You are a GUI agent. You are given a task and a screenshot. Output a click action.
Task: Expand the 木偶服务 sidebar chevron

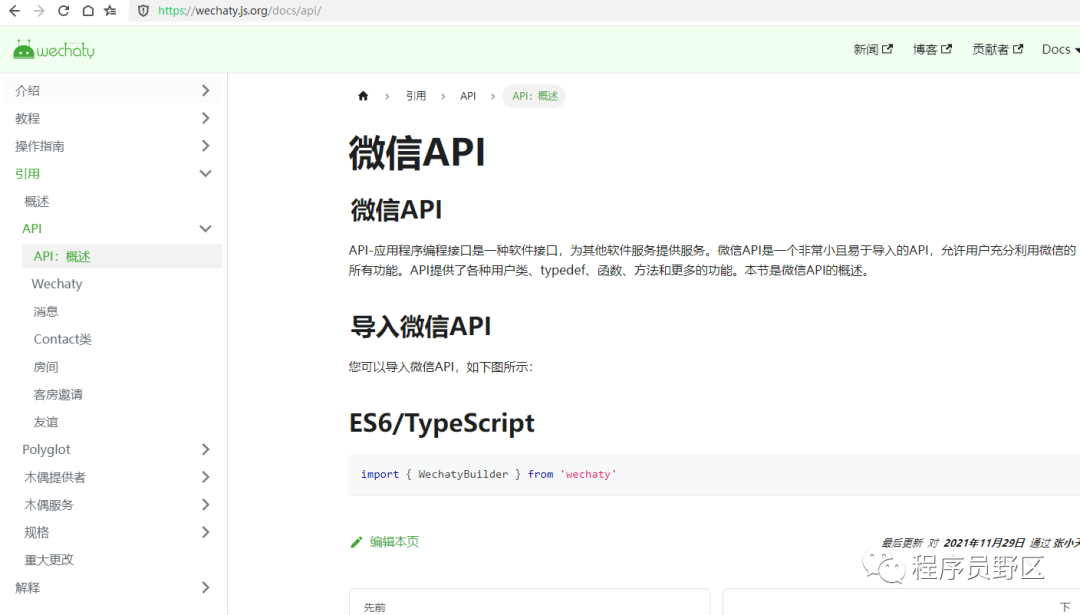click(205, 504)
